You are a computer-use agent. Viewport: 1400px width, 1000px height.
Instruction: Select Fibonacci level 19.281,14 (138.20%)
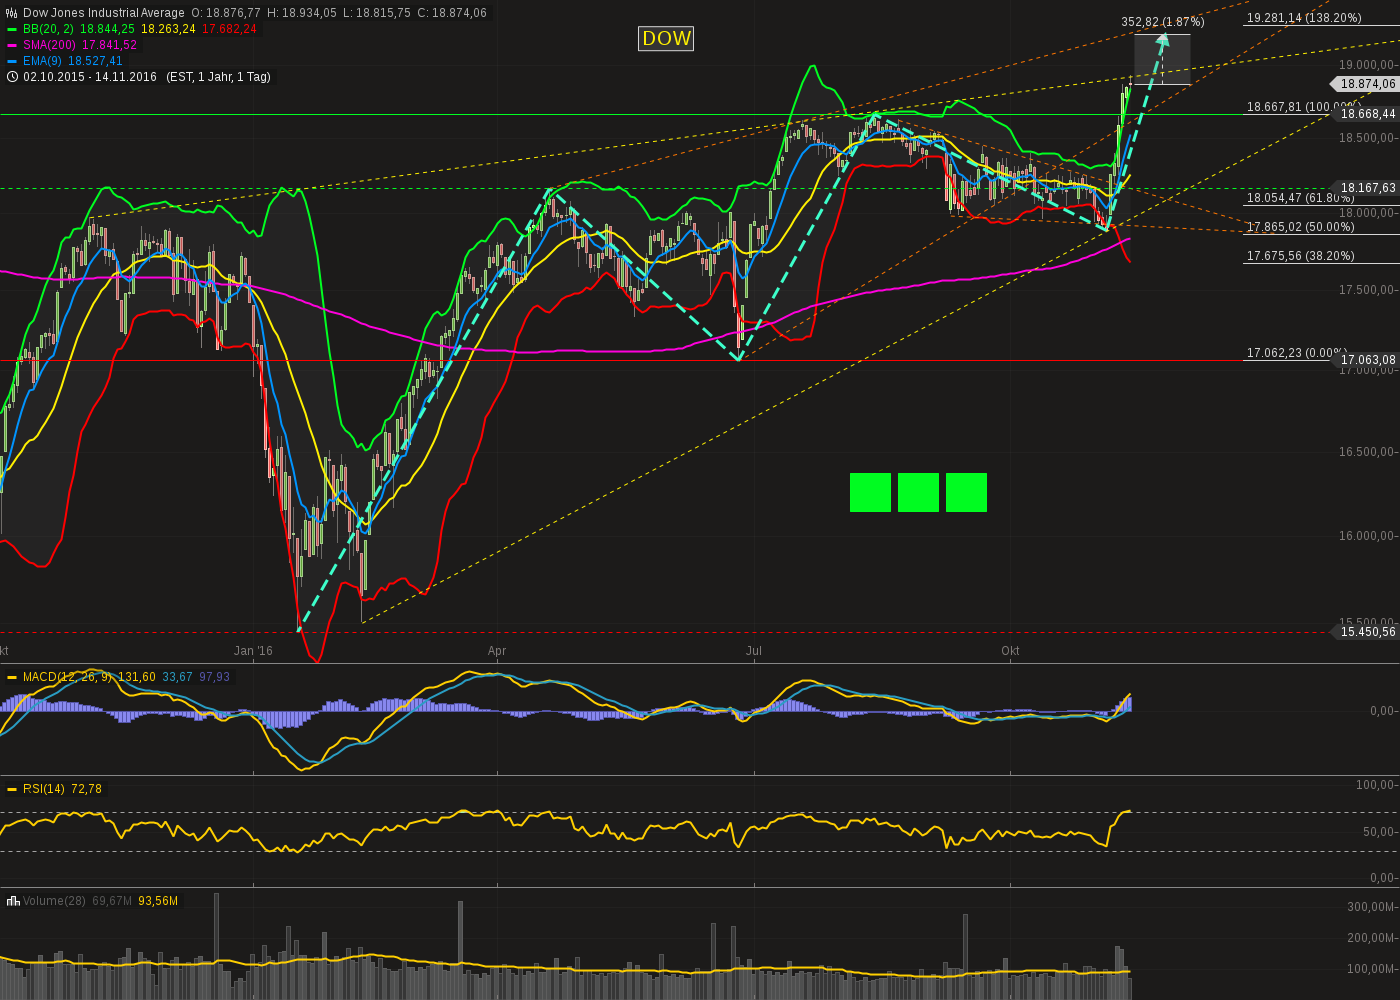tap(1304, 18)
